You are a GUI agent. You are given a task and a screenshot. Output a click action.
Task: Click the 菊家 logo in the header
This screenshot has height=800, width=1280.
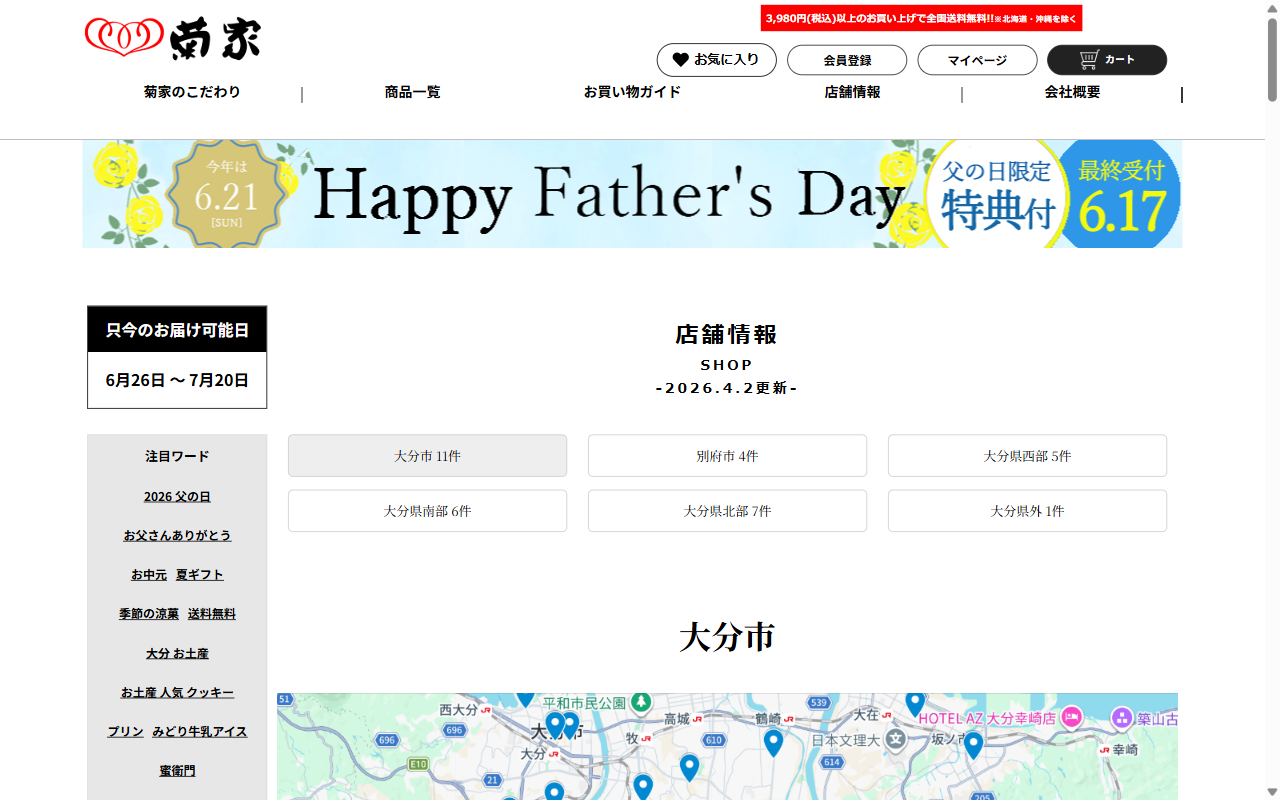[173, 39]
